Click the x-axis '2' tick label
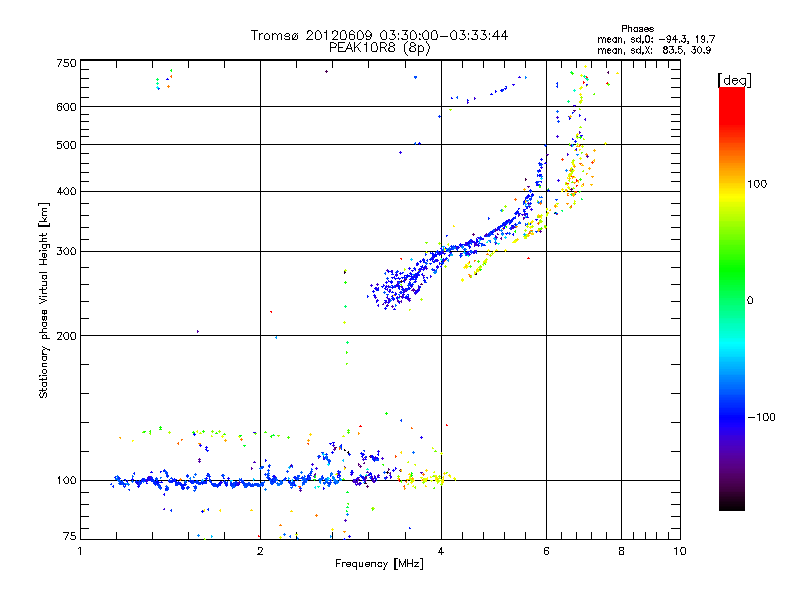 click(261, 551)
